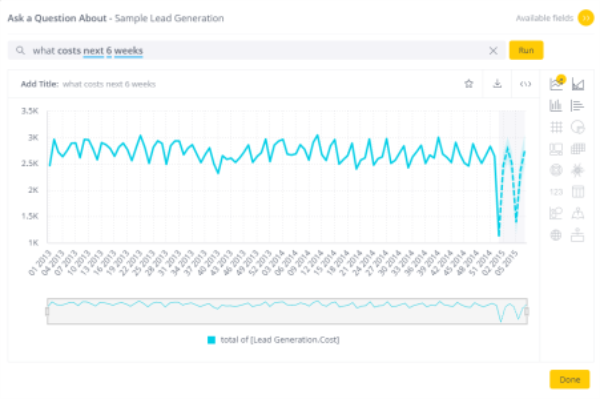
Task: Select the box plot chart icon
Action: 577,235
